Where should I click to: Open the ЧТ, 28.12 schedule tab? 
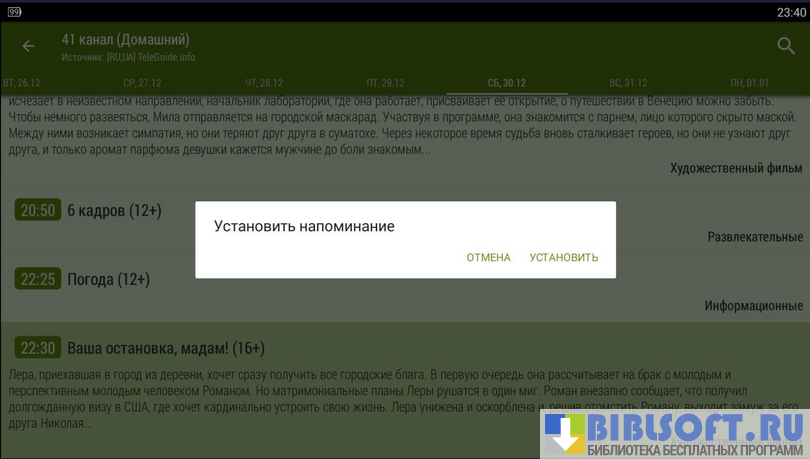[264, 83]
